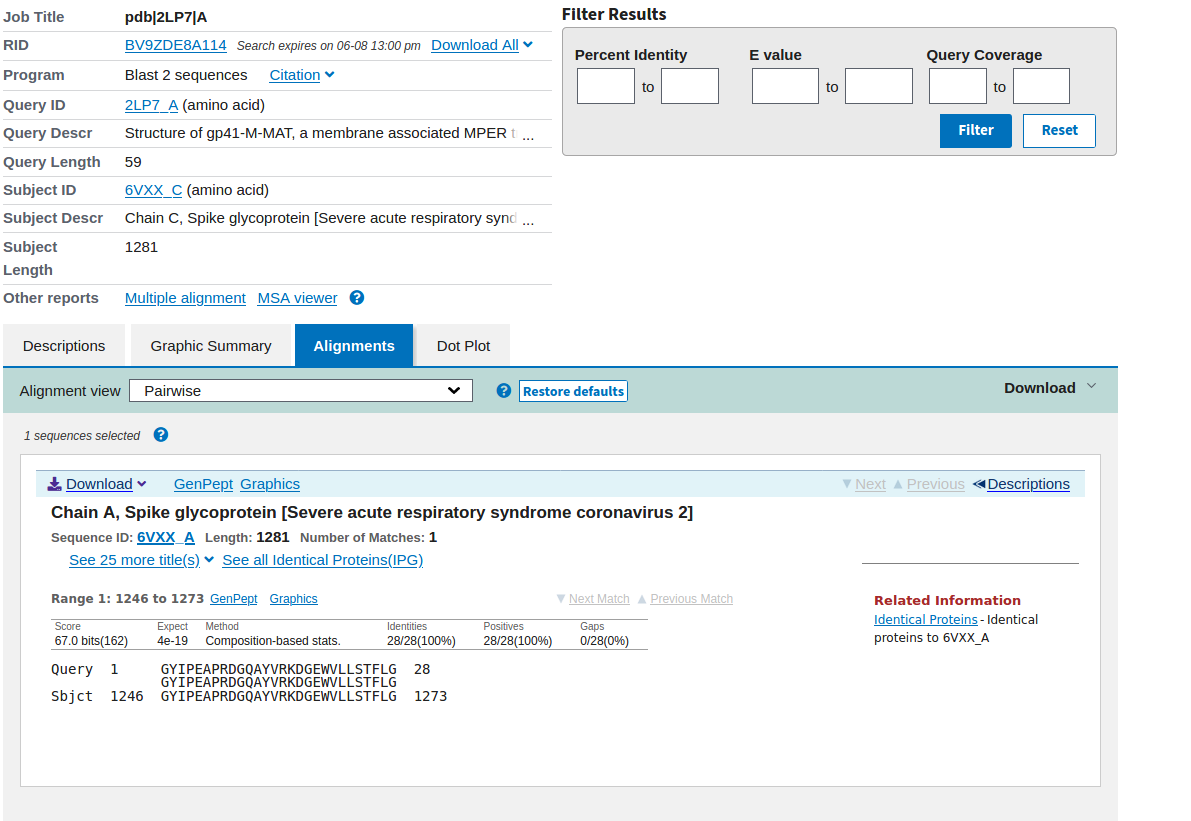Viewport: 1191px width, 821px height.
Task: Expand See 25 more title(s)
Action: 141,560
